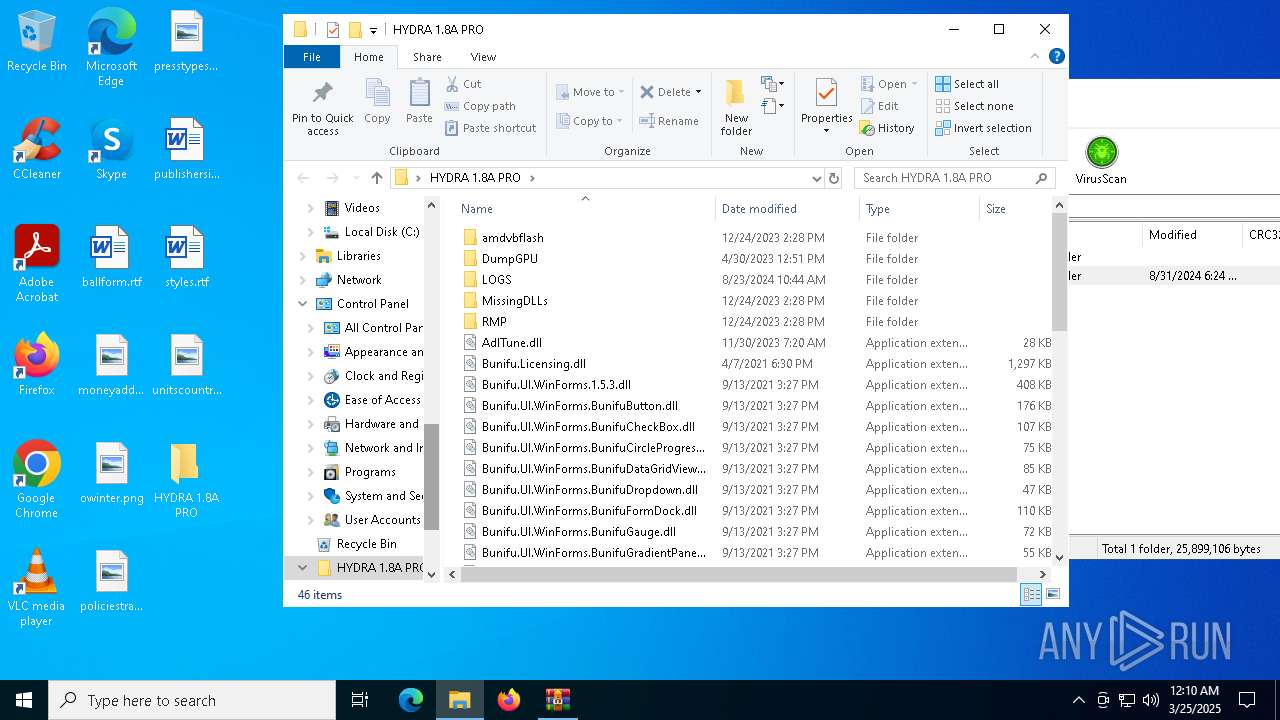Image resolution: width=1280 pixels, height=720 pixels.
Task: Open the Move to dropdown
Action: [x=590, y=92]
